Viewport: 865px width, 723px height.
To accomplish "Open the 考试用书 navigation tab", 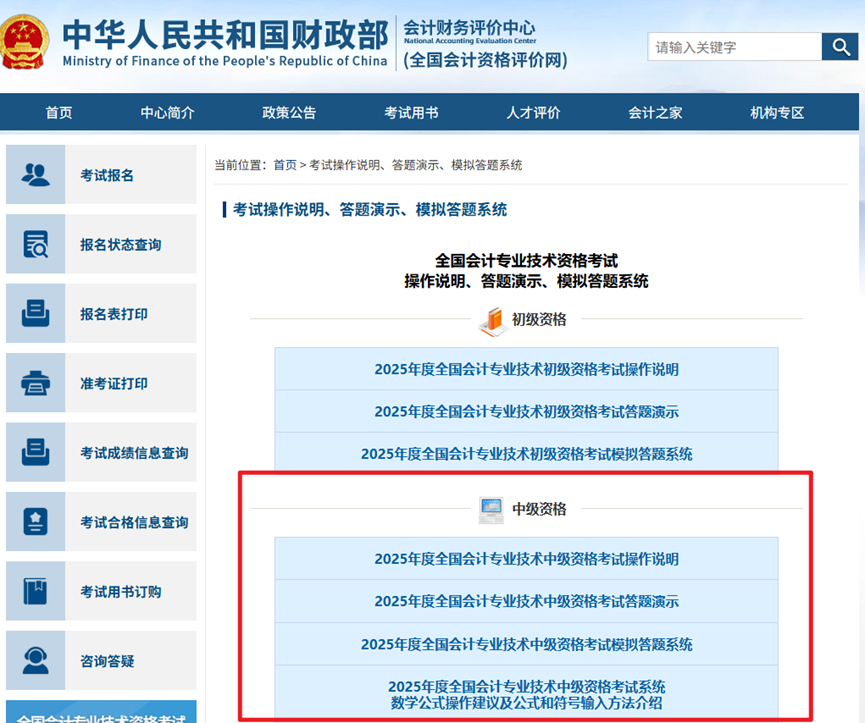I will click(x=412, y=113).
